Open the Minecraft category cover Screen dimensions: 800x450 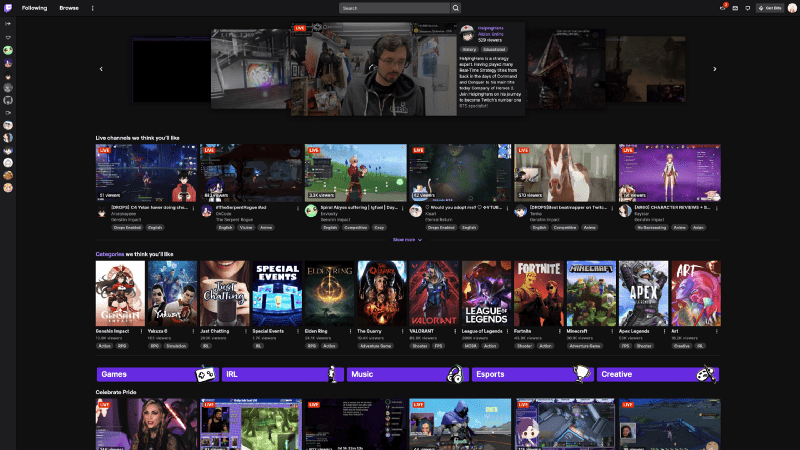tap(591, 293)
